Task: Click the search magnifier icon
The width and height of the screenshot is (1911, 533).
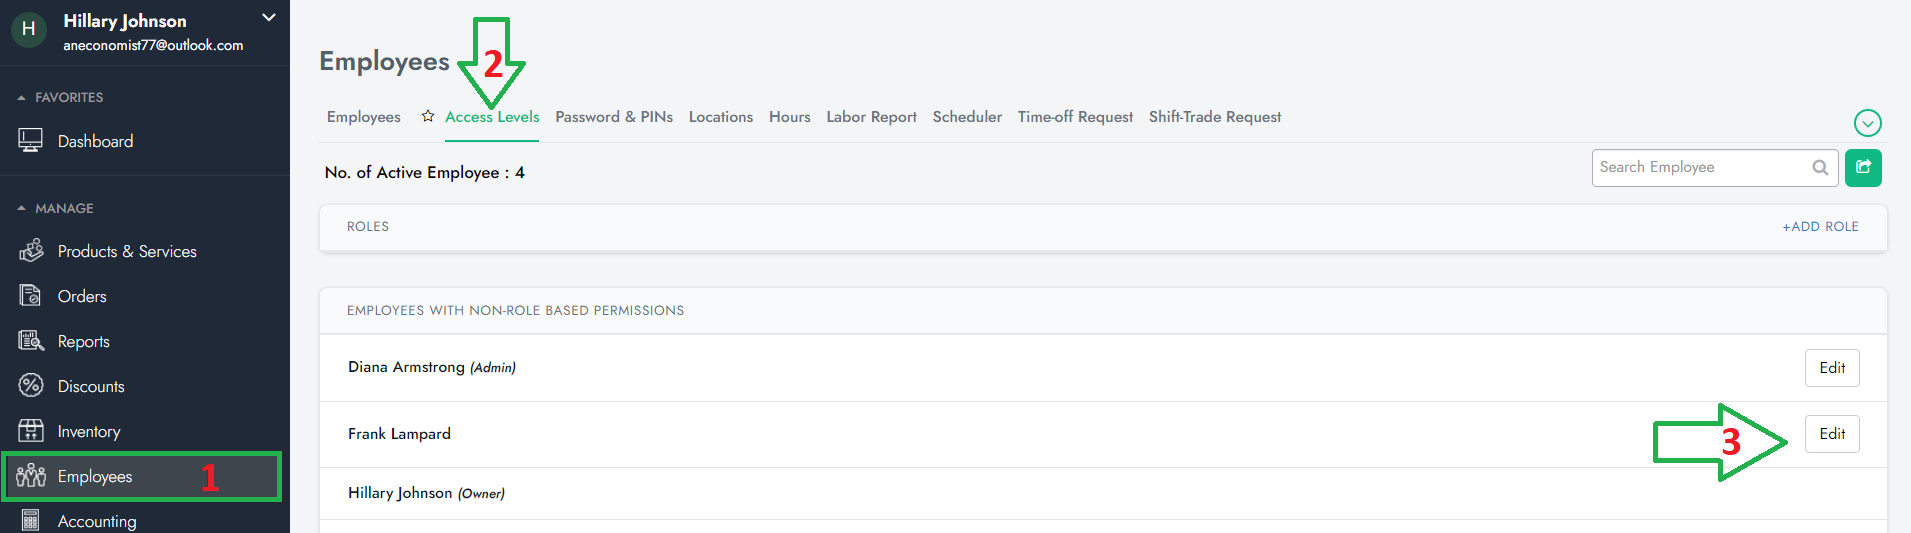Action: [x=1820, y=168]
